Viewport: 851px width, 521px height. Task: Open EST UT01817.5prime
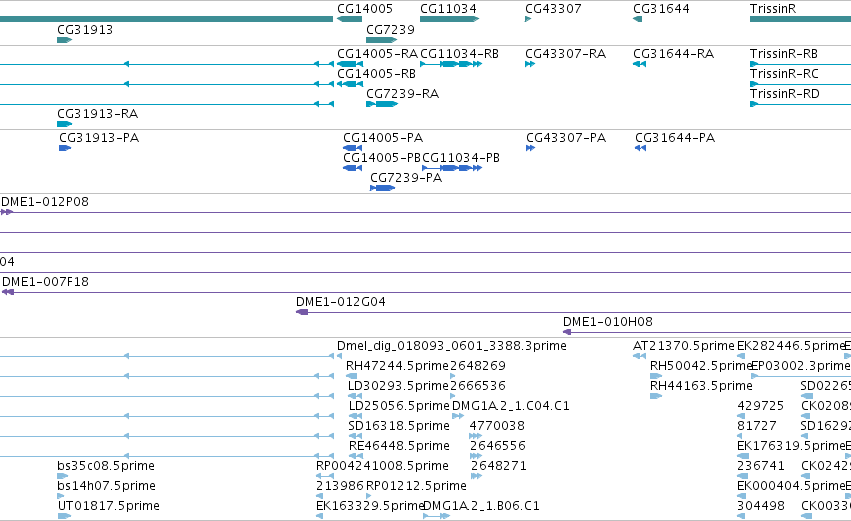pyautogui.click(x=109, y=506)
